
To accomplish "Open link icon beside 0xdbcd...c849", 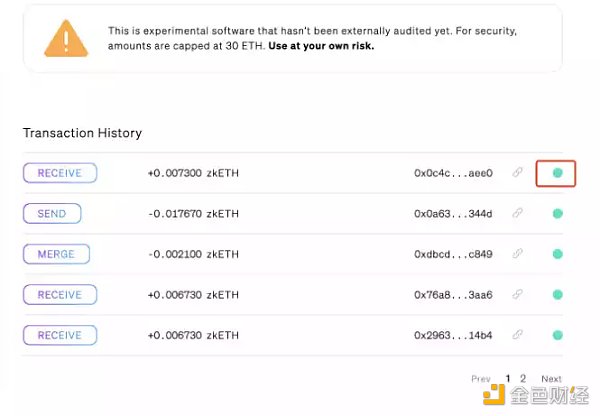I will point(517,254).
